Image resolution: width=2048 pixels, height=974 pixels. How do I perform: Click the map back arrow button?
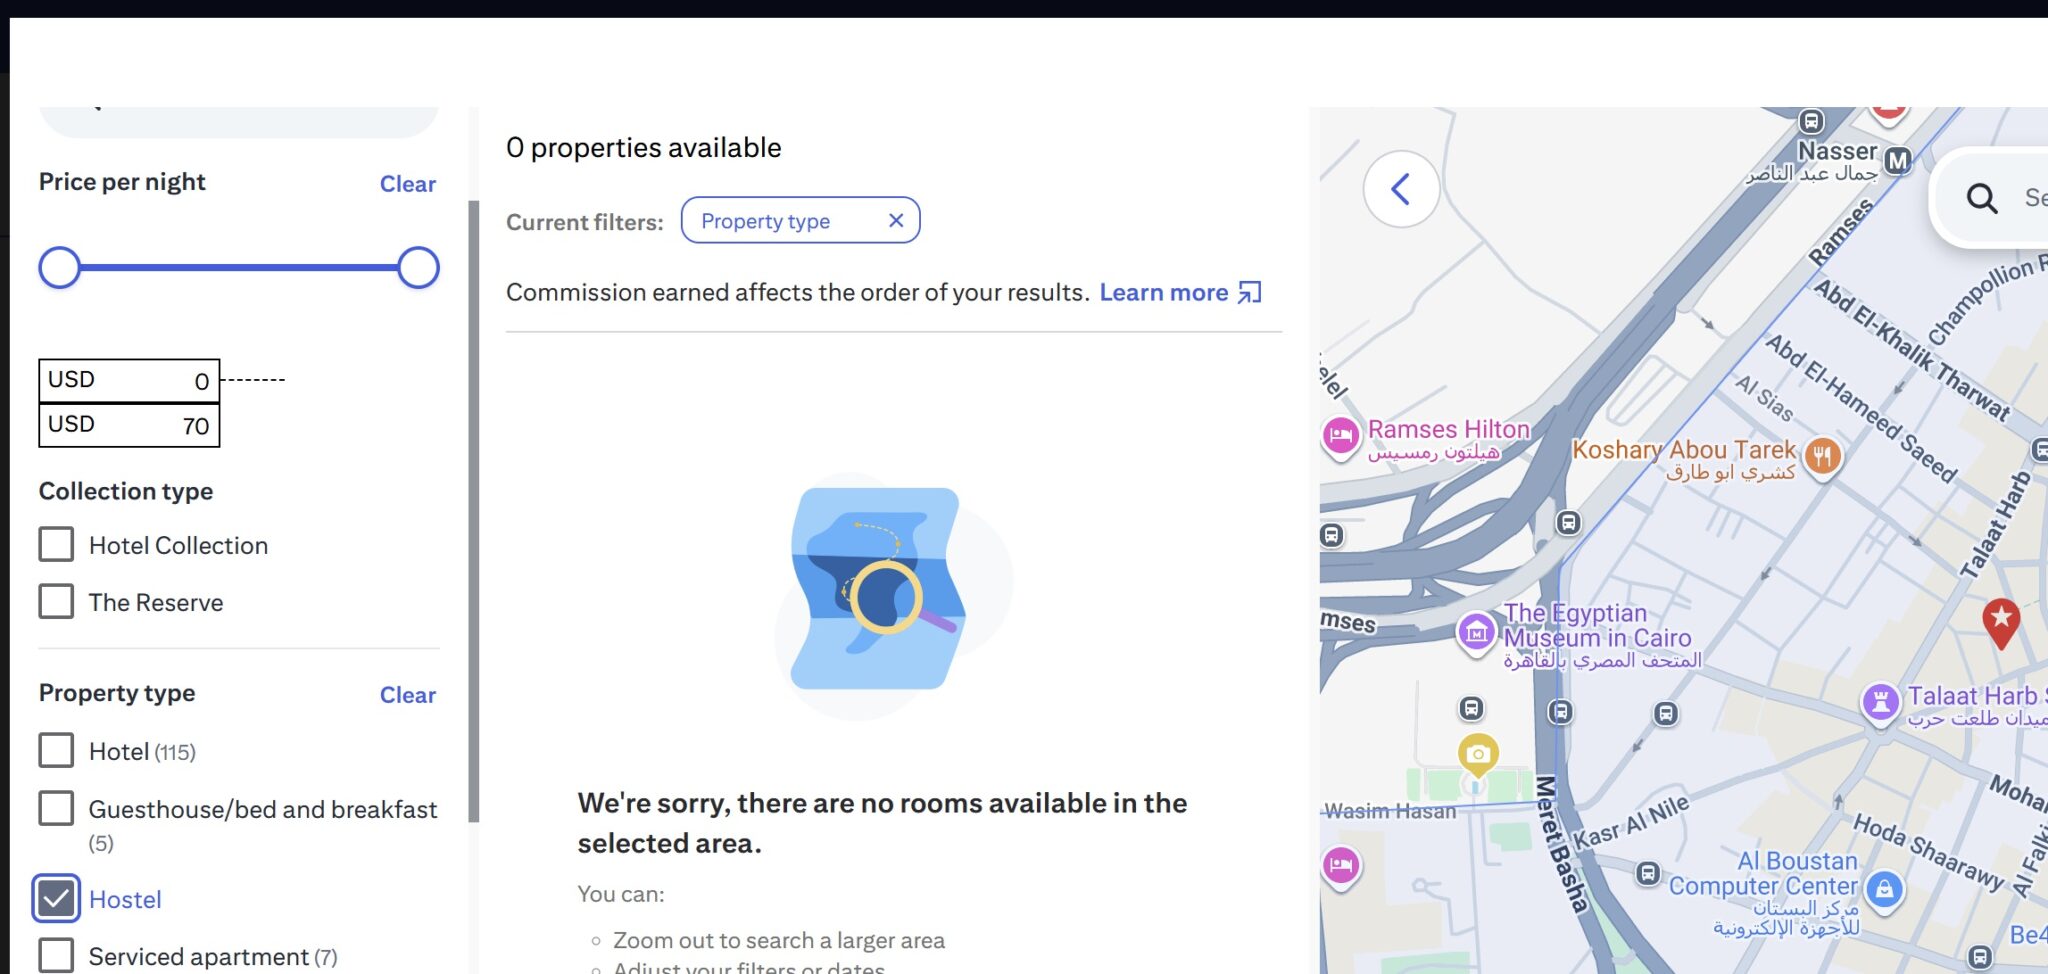pyautogui.click(x=1401, y=189)
